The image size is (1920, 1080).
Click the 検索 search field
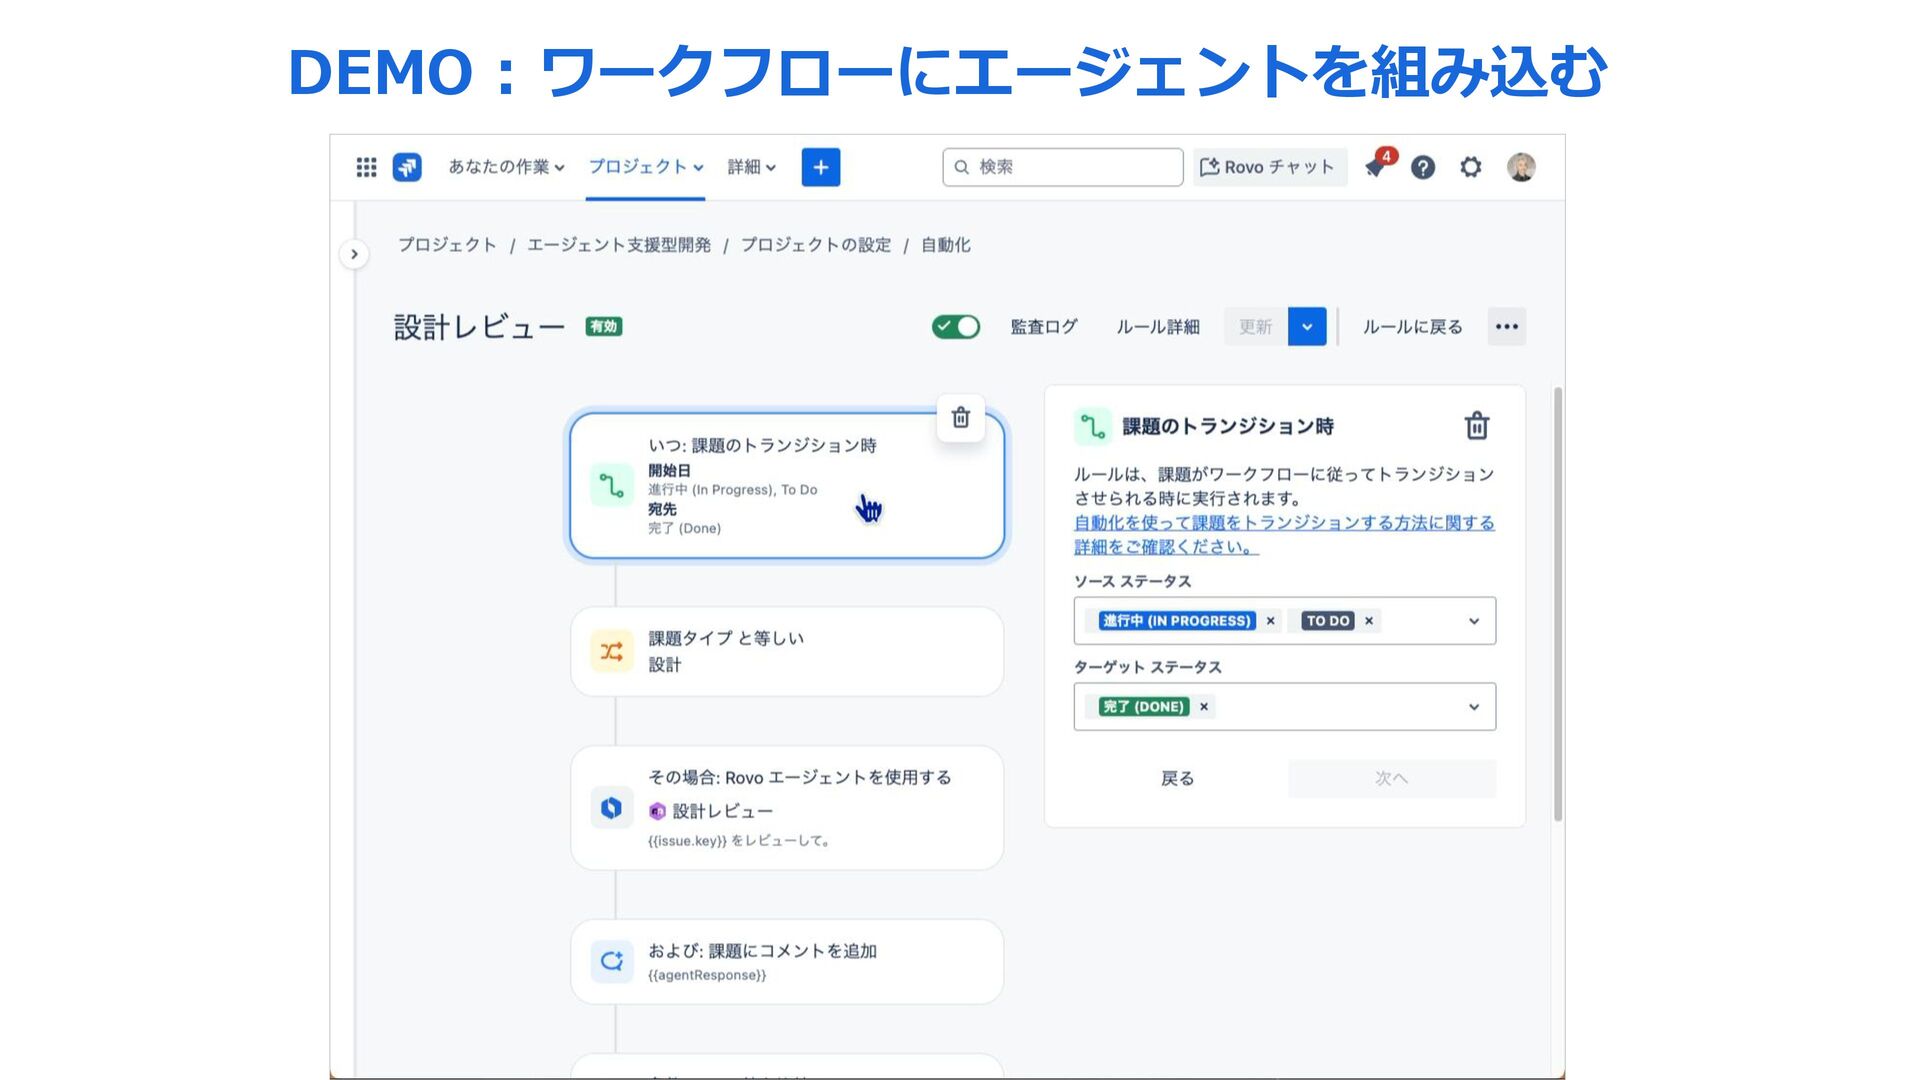(x=1063, y=167)
